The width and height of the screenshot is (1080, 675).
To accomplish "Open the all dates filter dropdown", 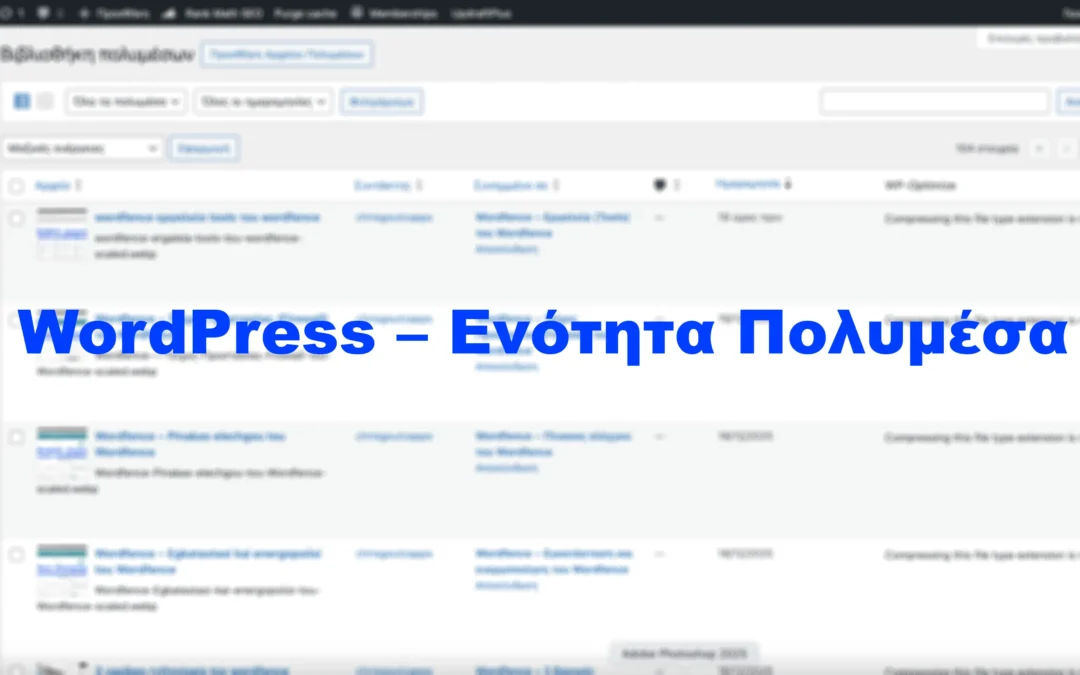I will point(264,102).
